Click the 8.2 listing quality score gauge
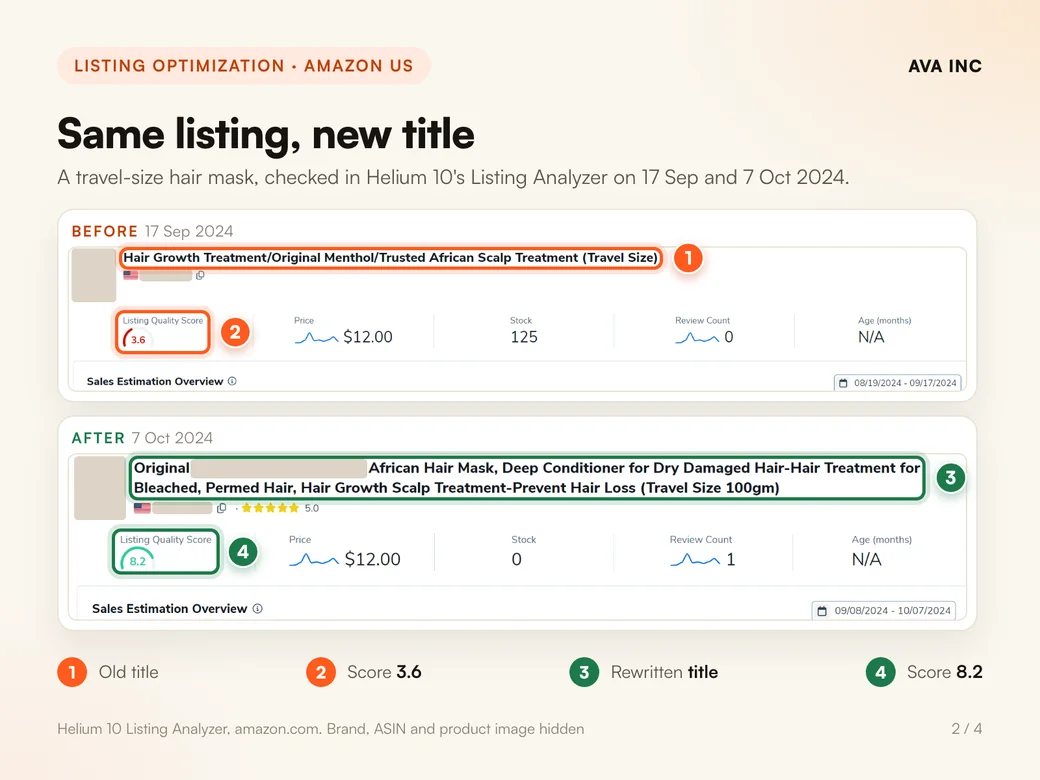The height and width of the screenshot is (780, 1040). [137, 560]
